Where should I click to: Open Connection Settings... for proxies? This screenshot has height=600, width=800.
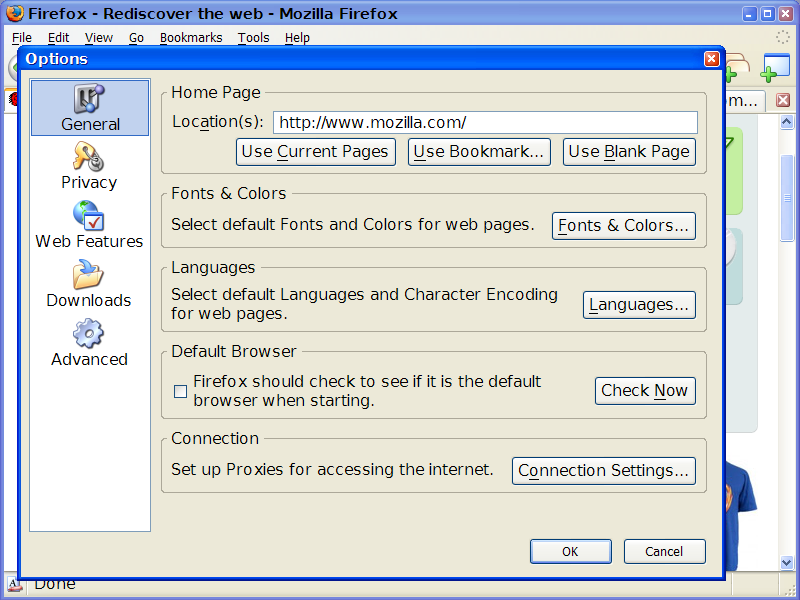603,471
